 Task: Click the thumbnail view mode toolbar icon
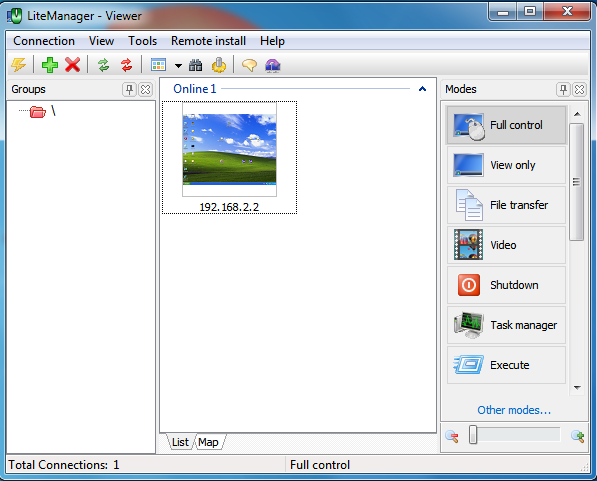click(x=158, y=65)
